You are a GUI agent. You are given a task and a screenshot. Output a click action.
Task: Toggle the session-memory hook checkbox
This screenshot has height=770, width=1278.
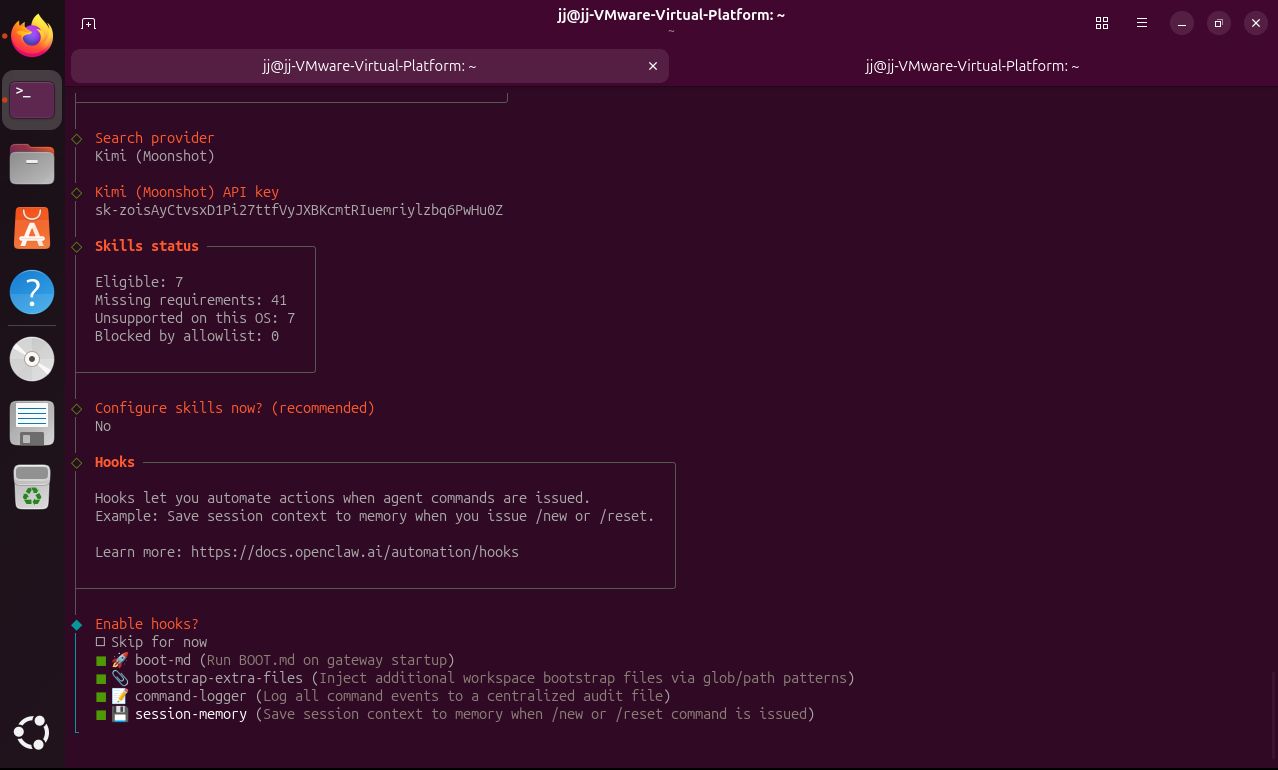click(101, 714)
